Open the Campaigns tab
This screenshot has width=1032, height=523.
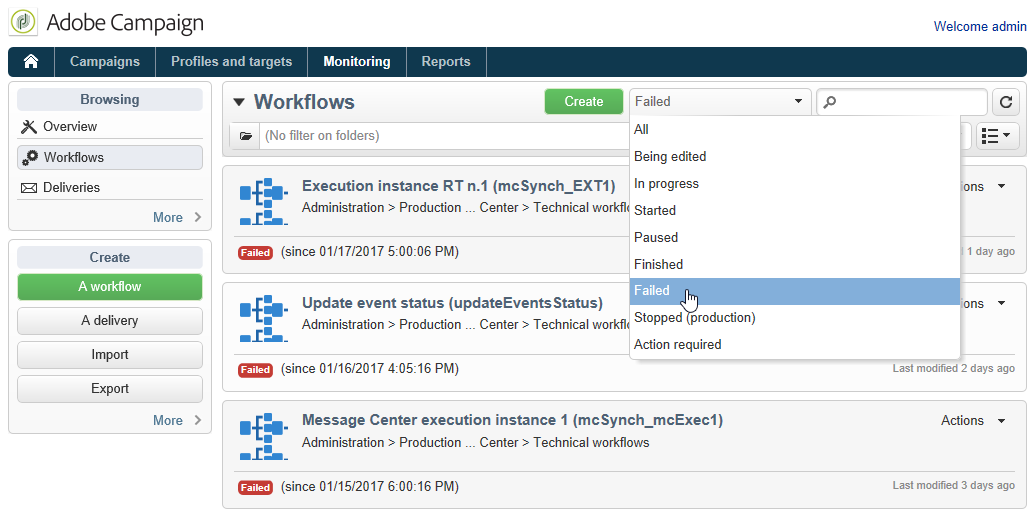pyautogui.click(x=105, y=62)
